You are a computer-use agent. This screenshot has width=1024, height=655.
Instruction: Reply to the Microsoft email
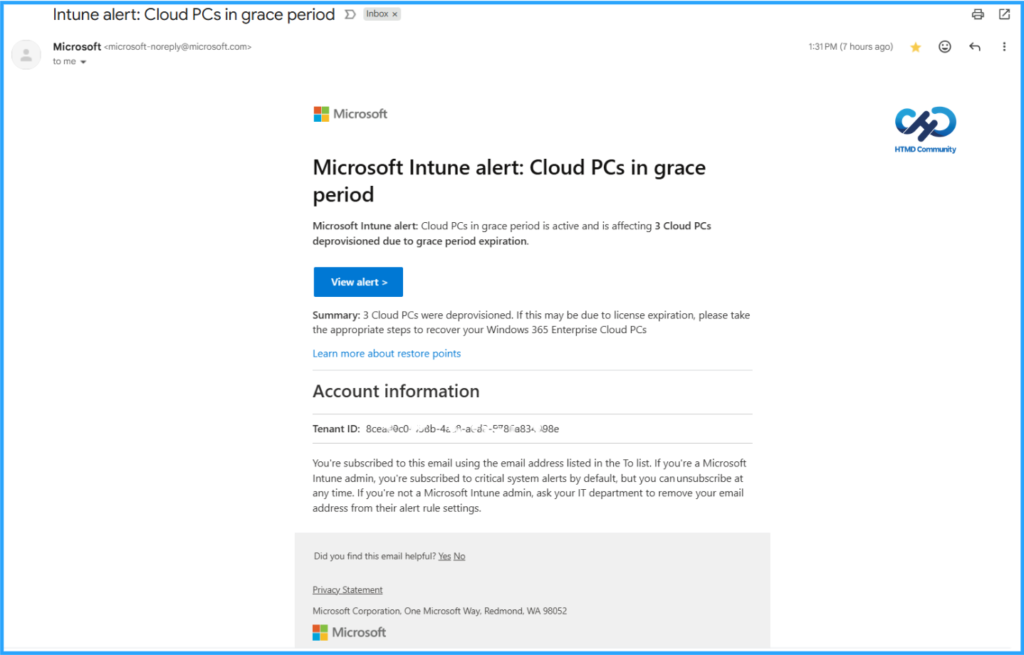pos(974,46)
